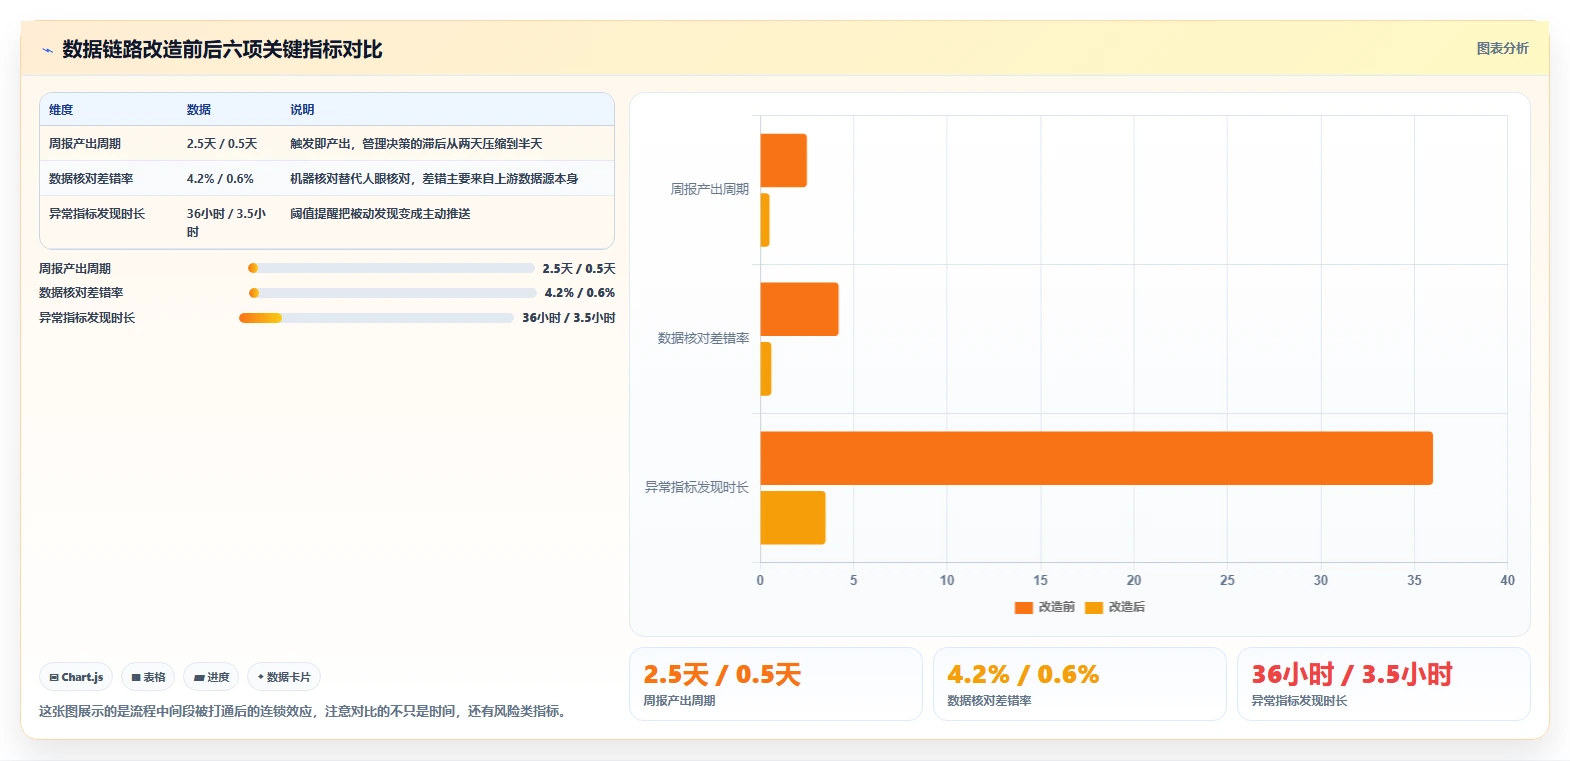
Task: Click the 维度 column header
Action: 61,110
